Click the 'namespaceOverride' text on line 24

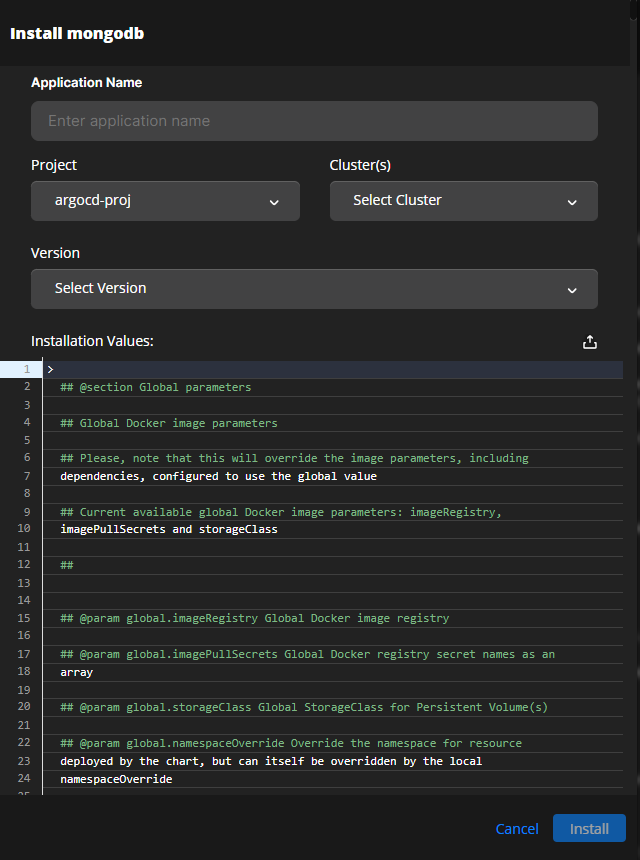tap(116, 779)
